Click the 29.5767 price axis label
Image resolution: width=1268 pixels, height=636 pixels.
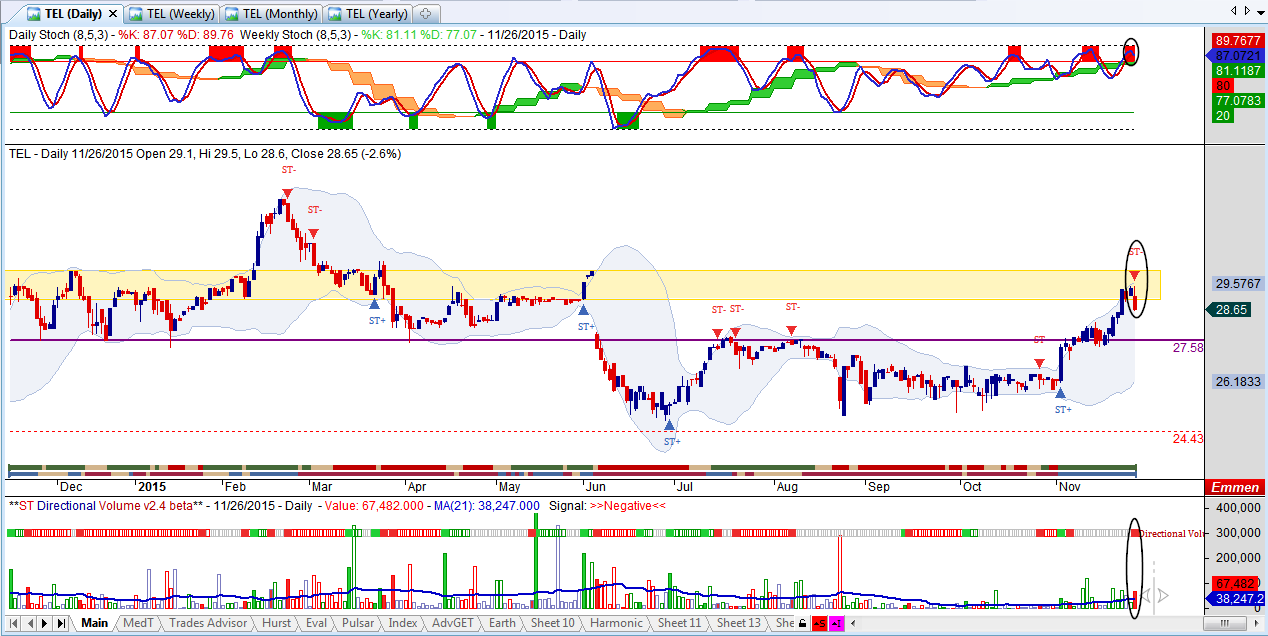(1237, 283)
